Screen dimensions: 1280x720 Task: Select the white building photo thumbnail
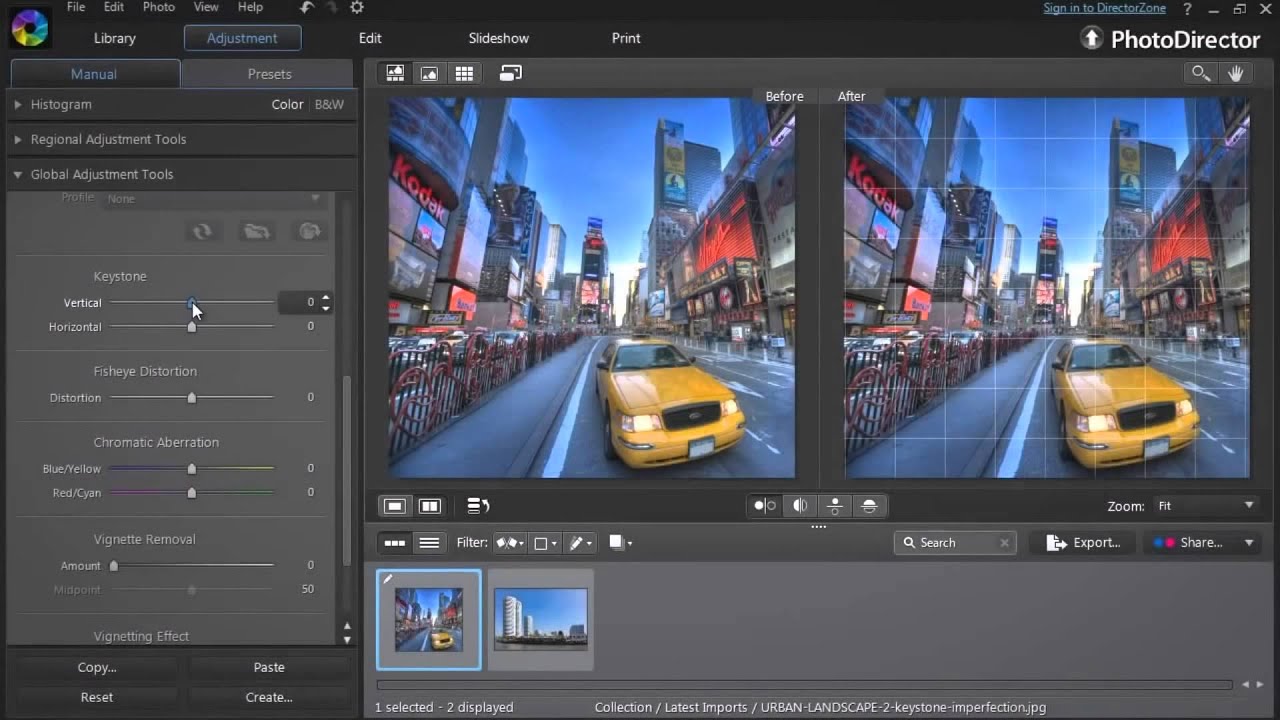point(541,619)
